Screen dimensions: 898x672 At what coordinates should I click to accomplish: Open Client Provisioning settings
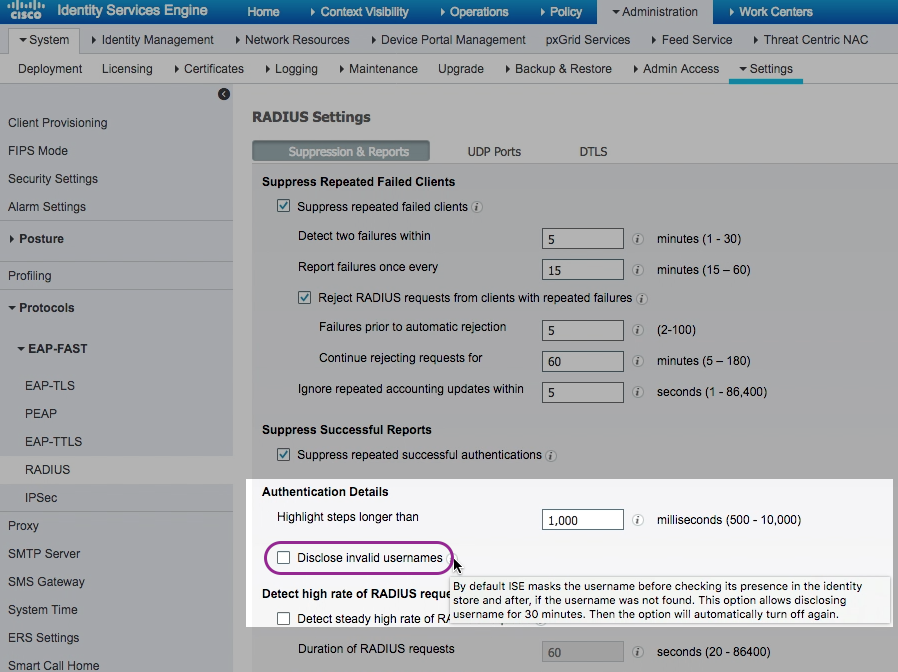click(58, 123)
